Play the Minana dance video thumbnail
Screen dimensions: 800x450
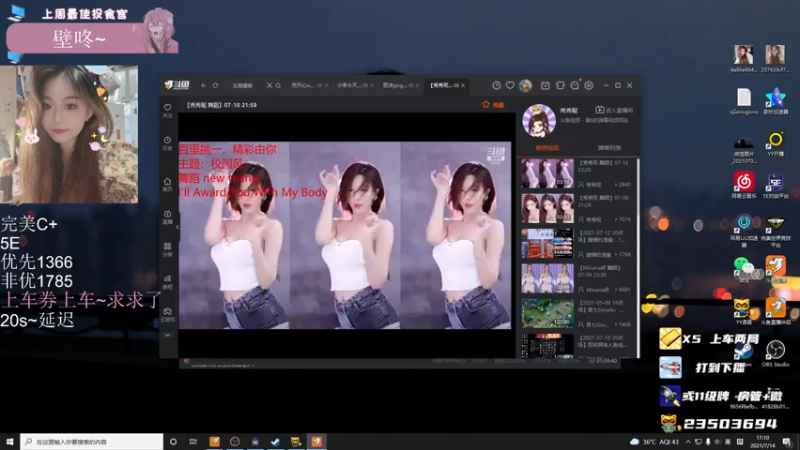(547, 278)
